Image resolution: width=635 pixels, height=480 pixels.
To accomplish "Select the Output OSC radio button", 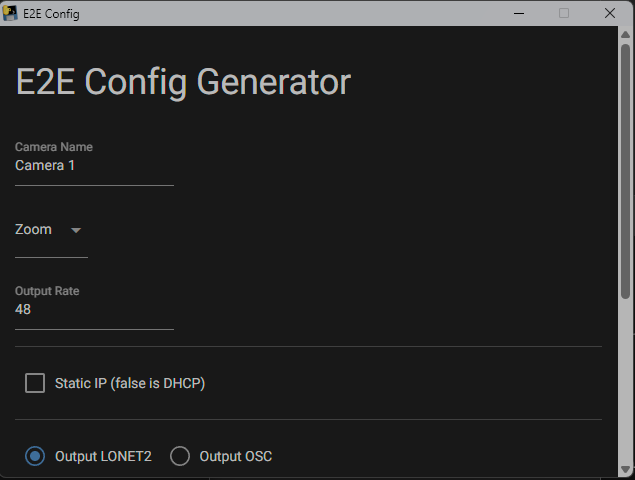I will (x=180, y=456).
